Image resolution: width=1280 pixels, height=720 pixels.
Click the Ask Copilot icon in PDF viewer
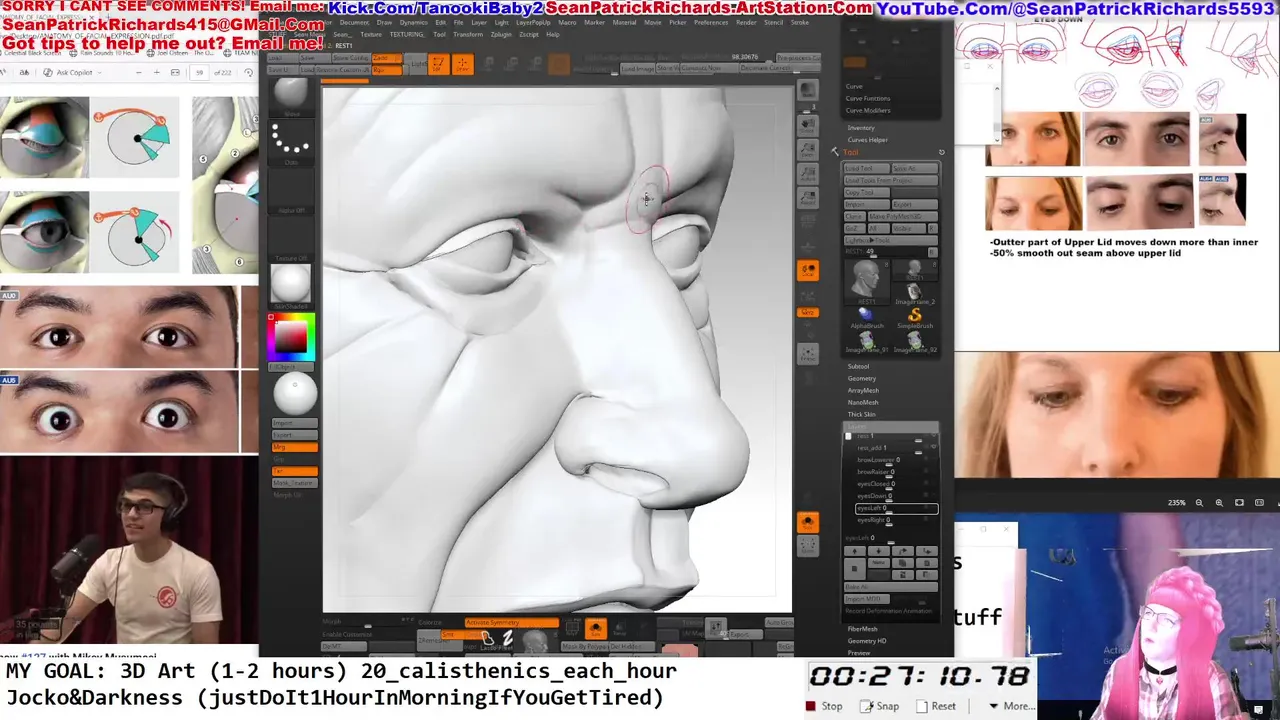[x=47, y=72]
